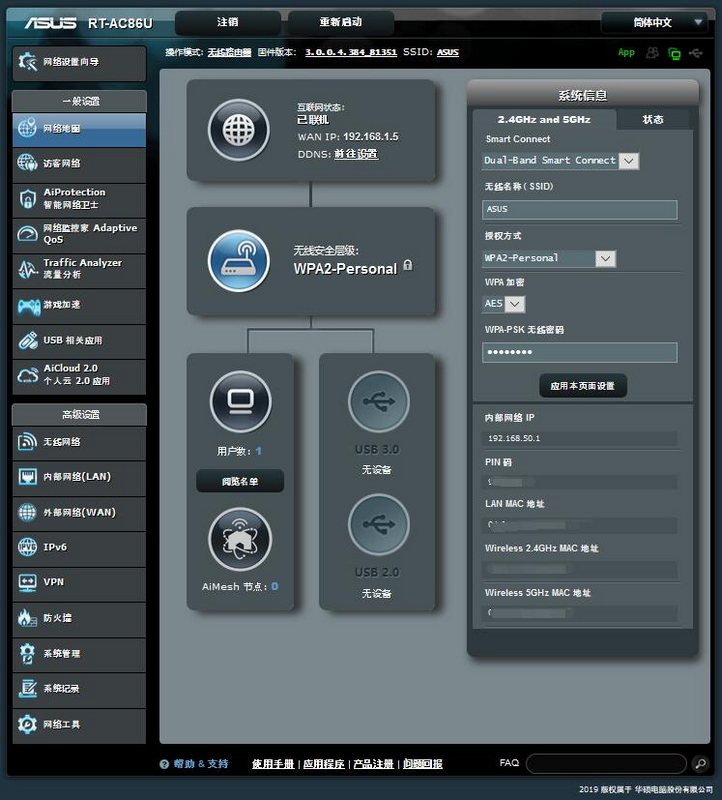Click the wireless router icon in map

point(239,261)
